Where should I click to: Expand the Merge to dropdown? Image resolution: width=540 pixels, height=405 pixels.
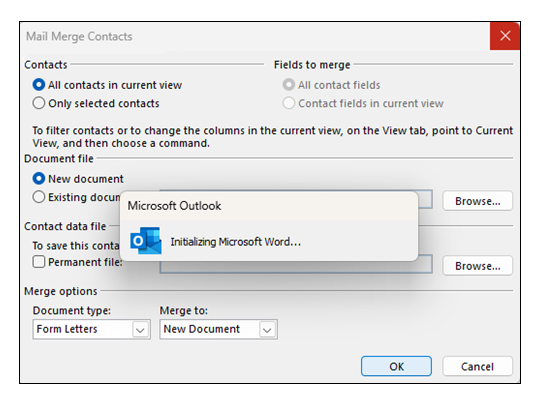(218, 330)
